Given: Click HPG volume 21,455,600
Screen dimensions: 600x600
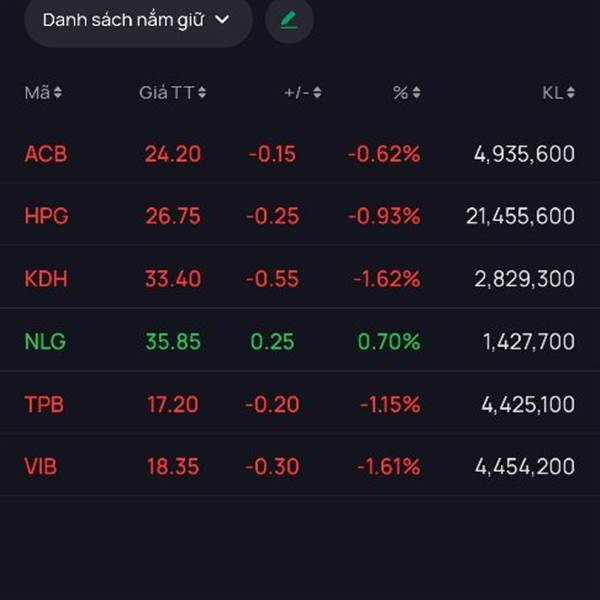Looking at the screenshot, I should click(520, 216).
